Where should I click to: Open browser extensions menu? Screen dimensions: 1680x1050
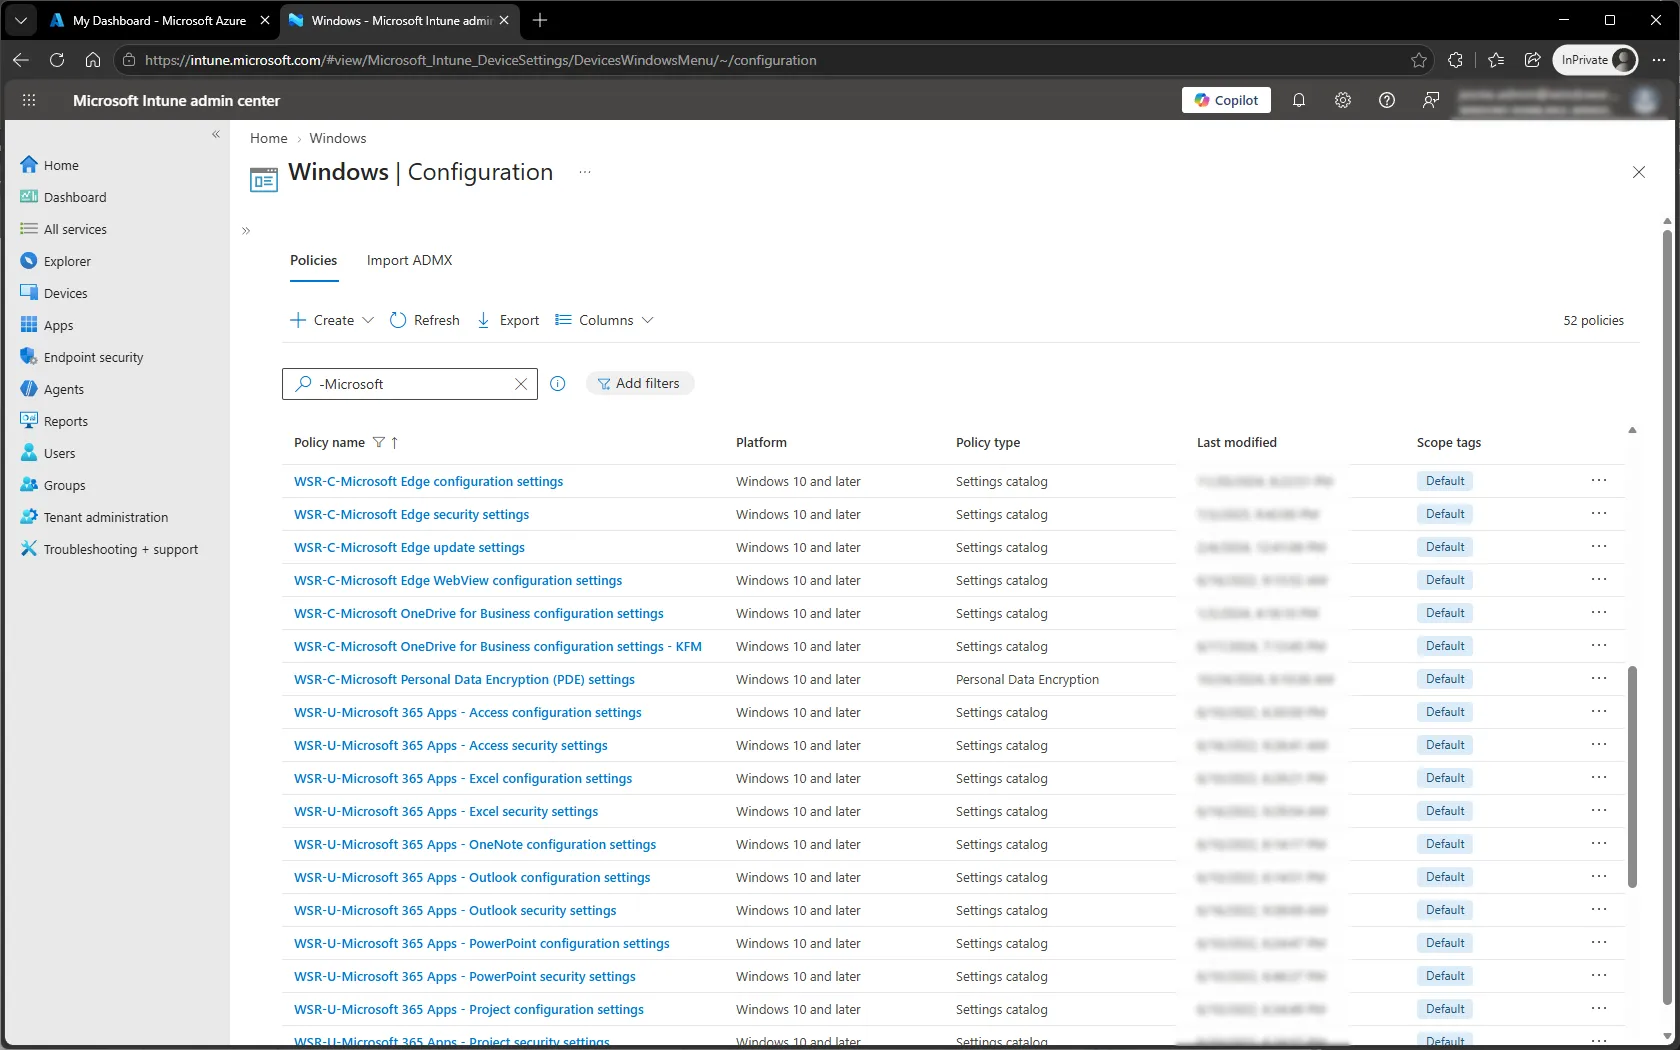(1456, 60)
